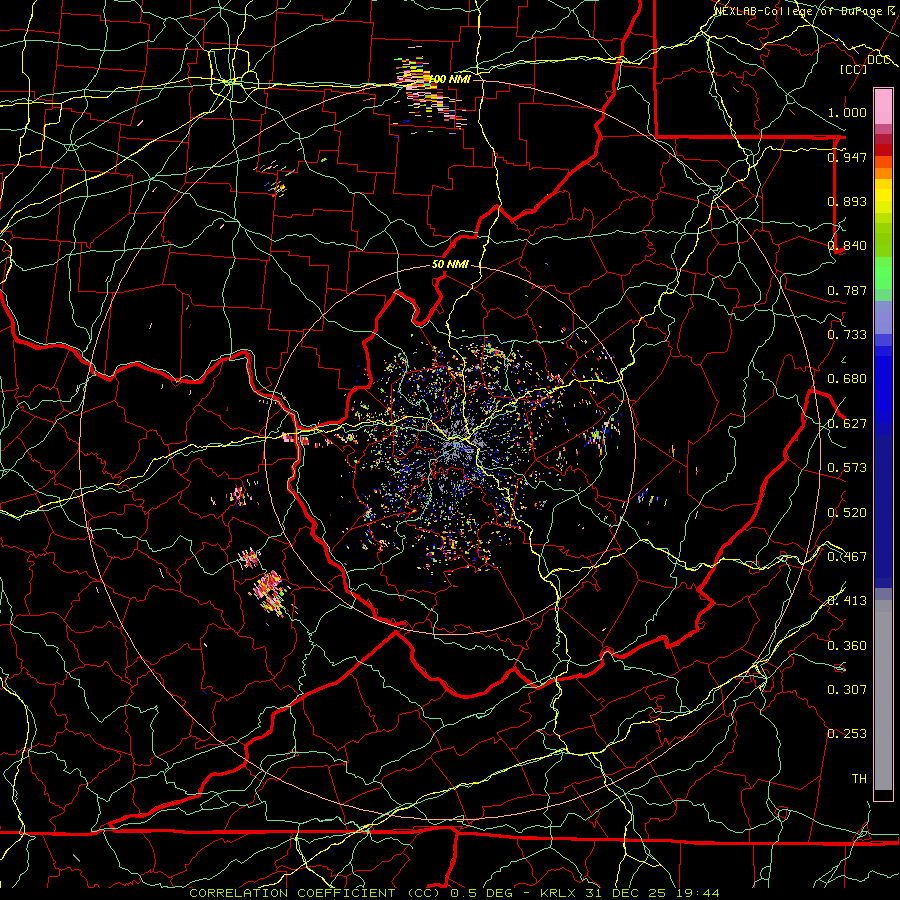Viewport: 900px width, 900px height.
Task: Click the echo cluster beside the 100 NMI label
Action: click(428, 92)
